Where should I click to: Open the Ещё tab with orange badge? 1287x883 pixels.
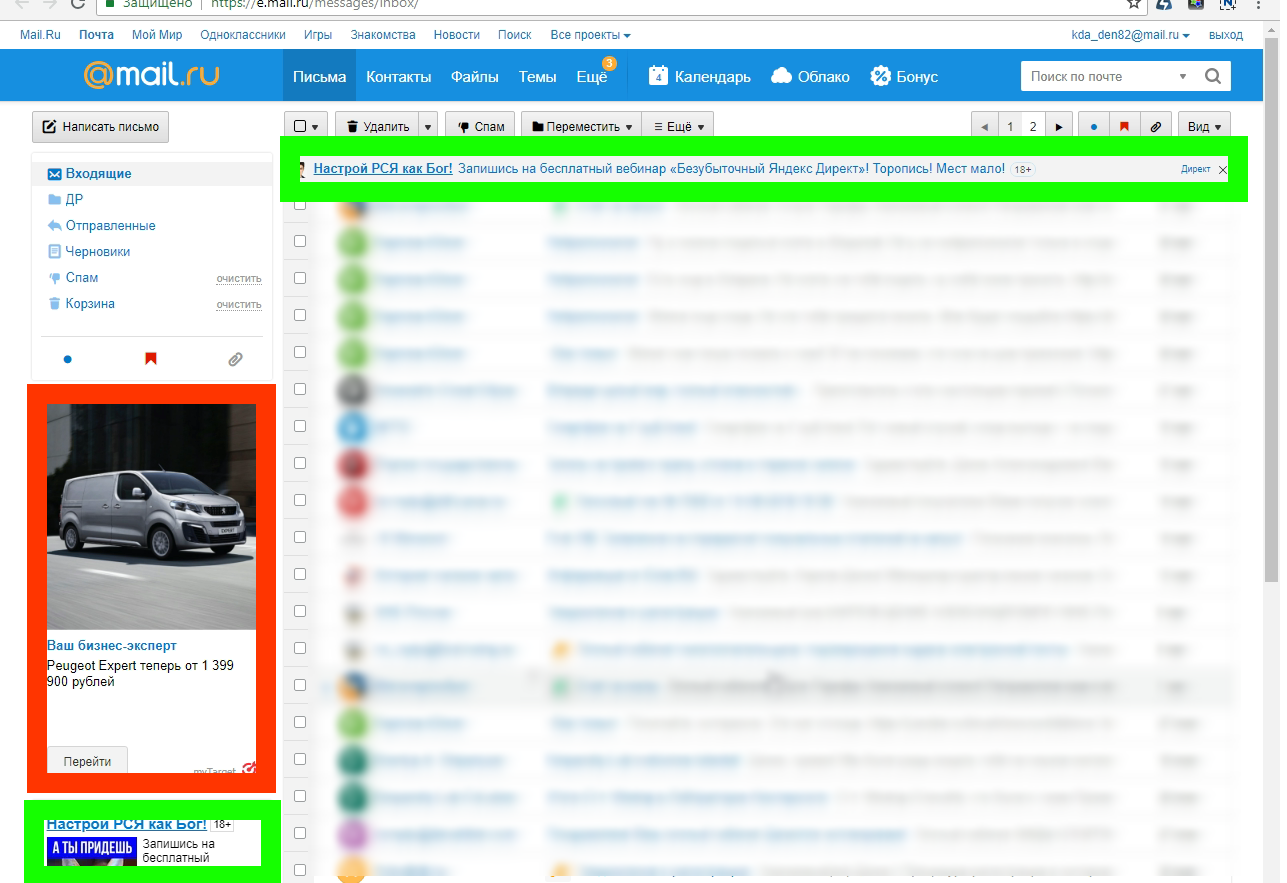(592, 77)
